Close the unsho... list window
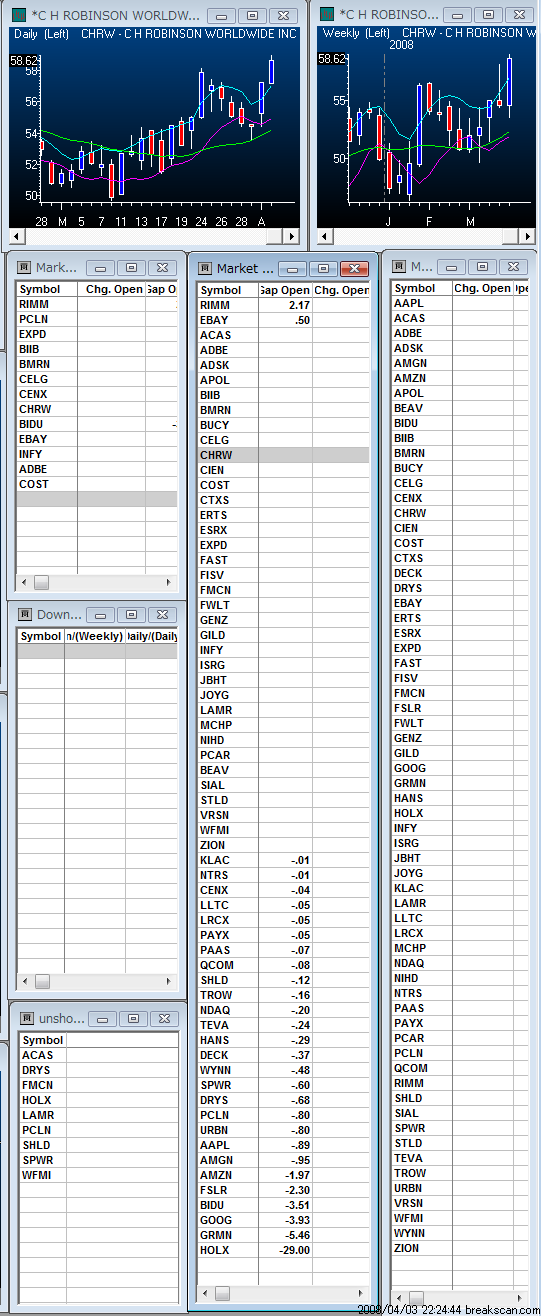The width and height of the screenshot is (541, 1316). 164,1019
